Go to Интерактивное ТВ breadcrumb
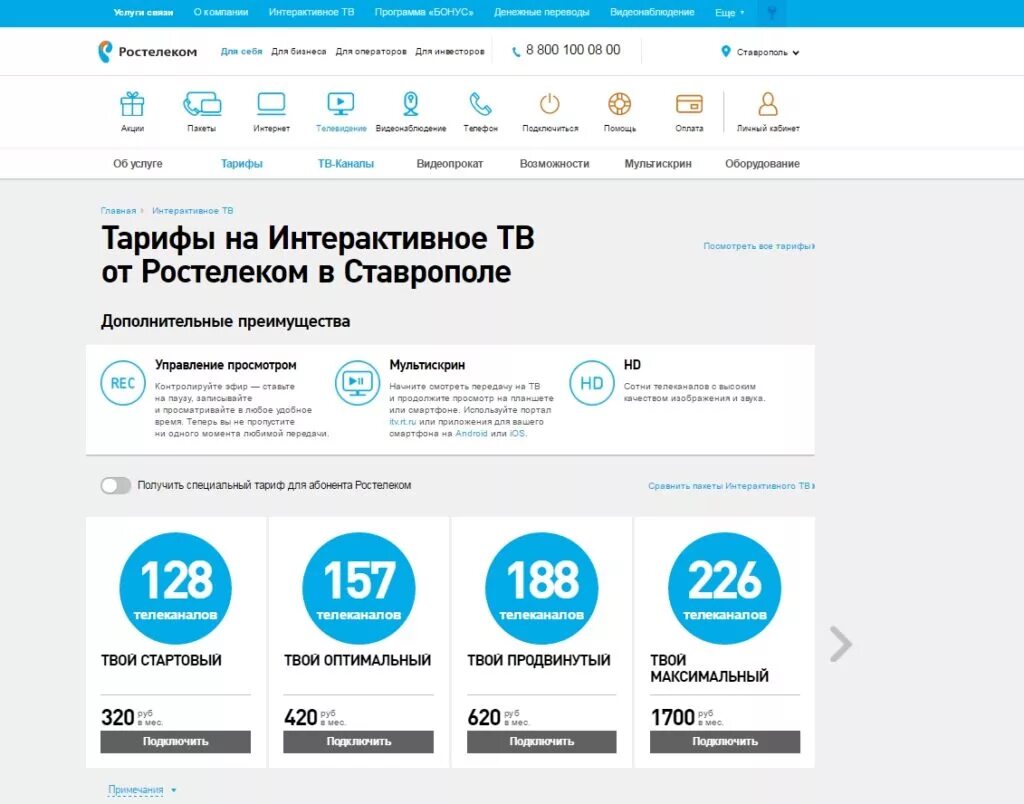Screen dimensions: 1024x804 point(193,210)
